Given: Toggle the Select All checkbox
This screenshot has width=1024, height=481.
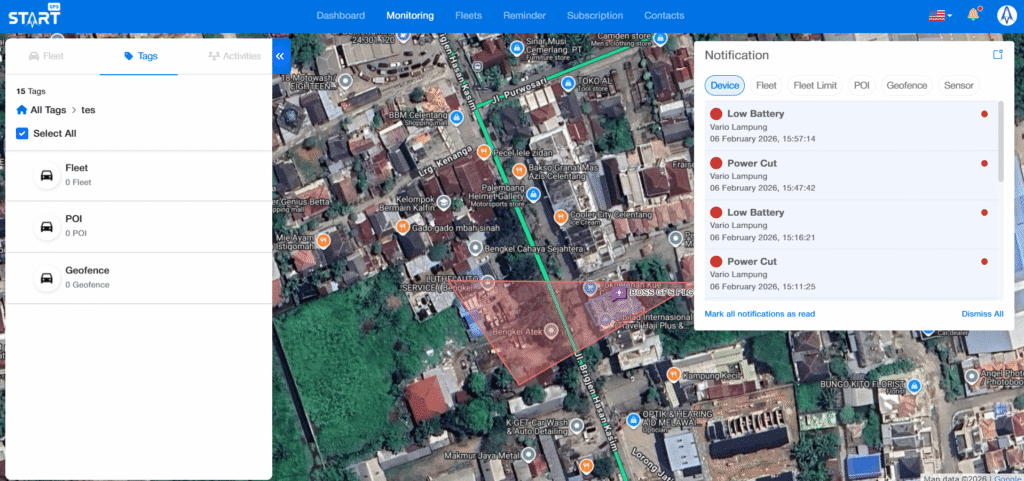Looking at the screenshot, I should pos(22,133).
